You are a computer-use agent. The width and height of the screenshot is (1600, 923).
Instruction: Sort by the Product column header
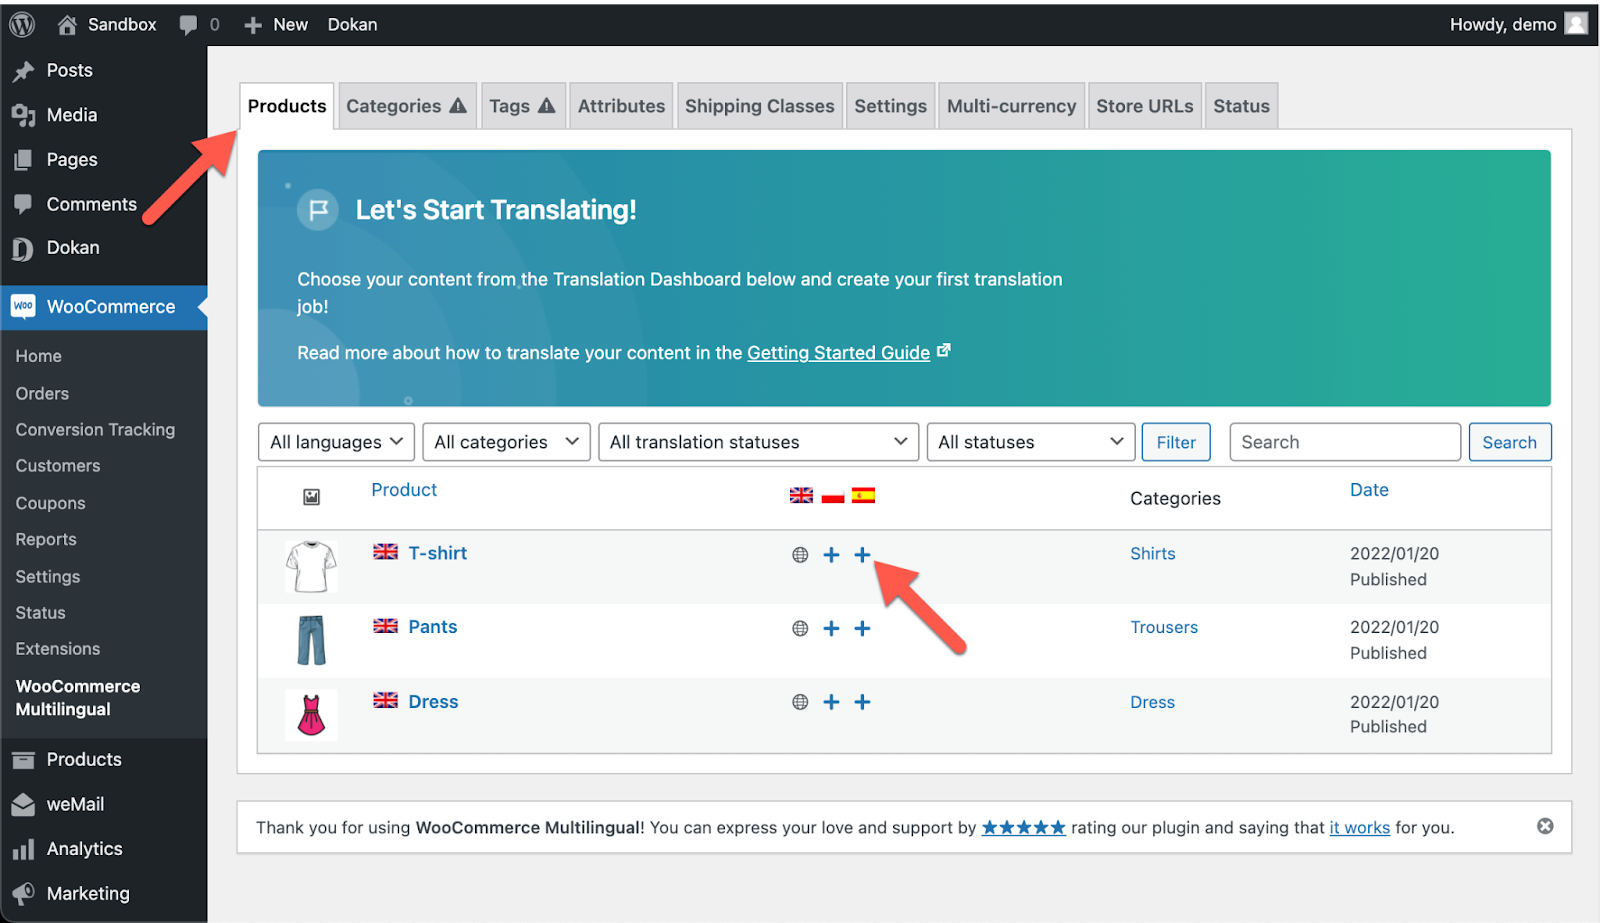[404, 490]
